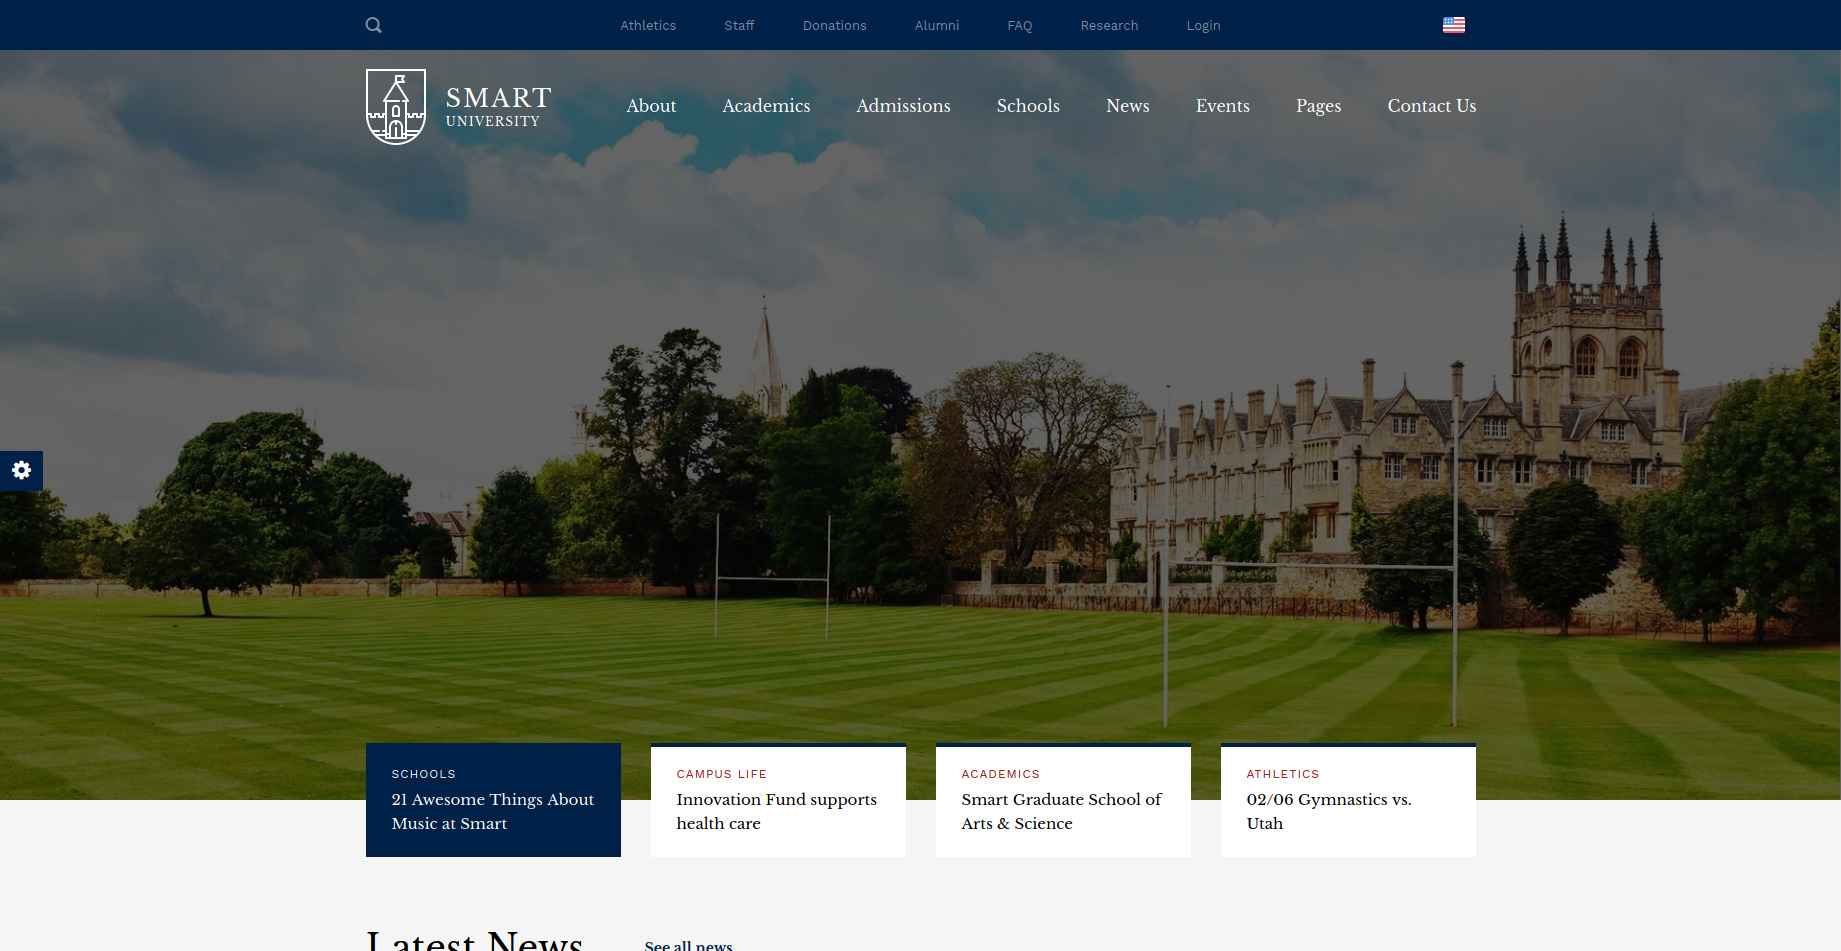Open the Admissions menu
The image size is (1841, 951).
click(903, 106)
